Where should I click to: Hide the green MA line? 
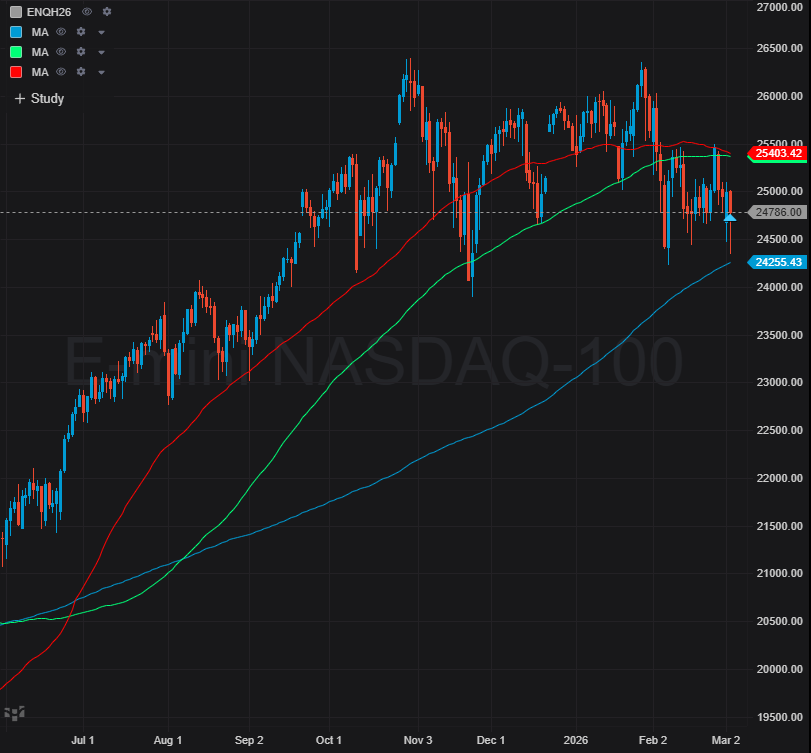click(61, 51)
